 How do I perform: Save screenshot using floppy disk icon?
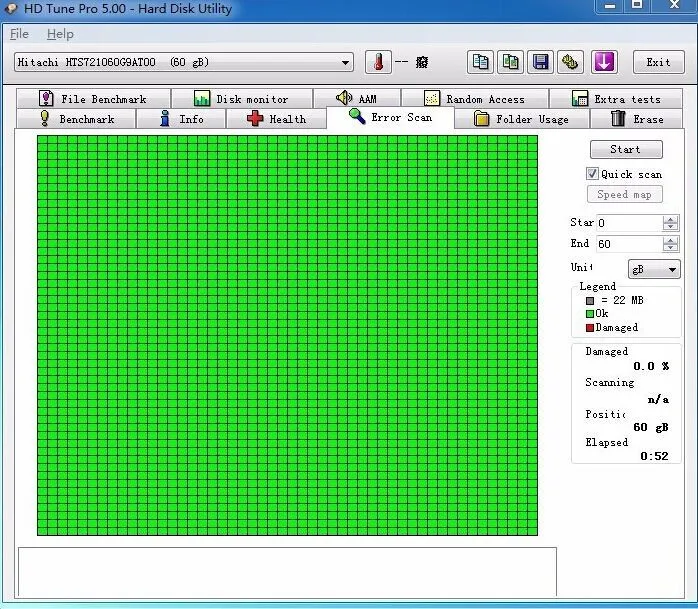(540, 62)
